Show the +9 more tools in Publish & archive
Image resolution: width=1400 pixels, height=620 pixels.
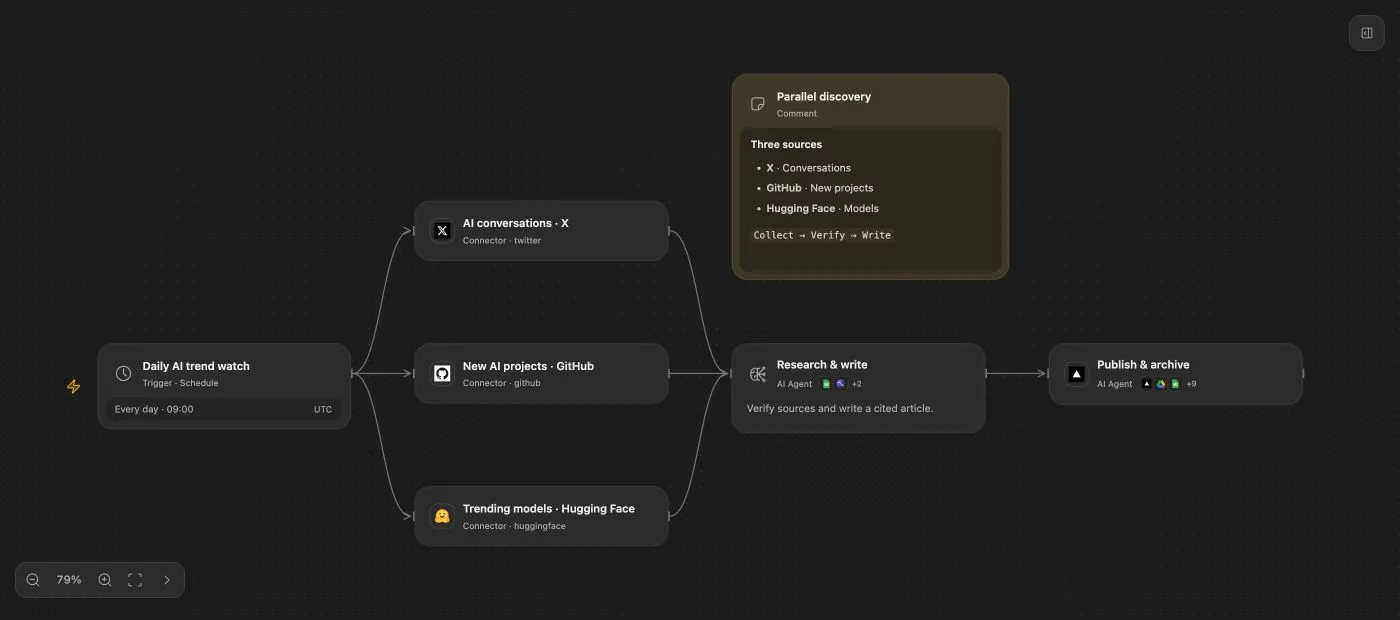click(1192, 384)
